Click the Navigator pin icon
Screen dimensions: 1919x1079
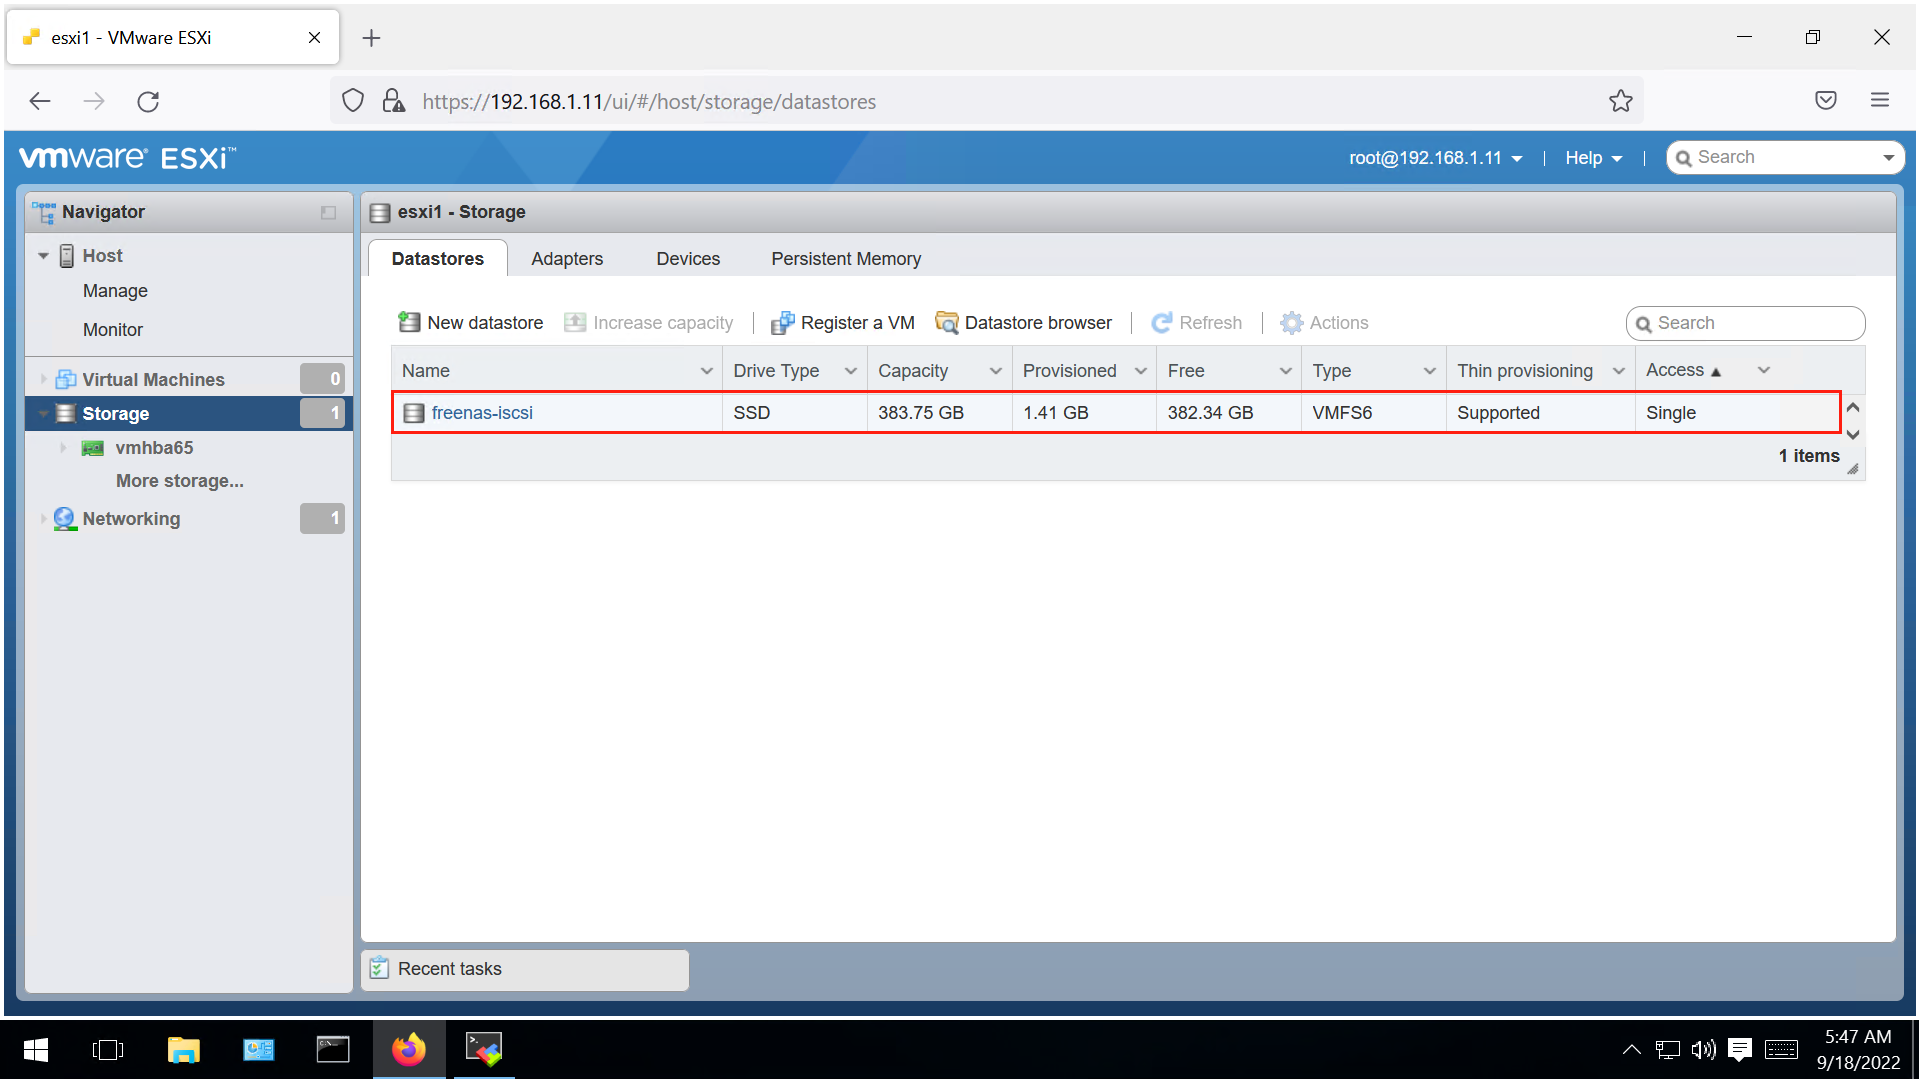tap(327, 212)
